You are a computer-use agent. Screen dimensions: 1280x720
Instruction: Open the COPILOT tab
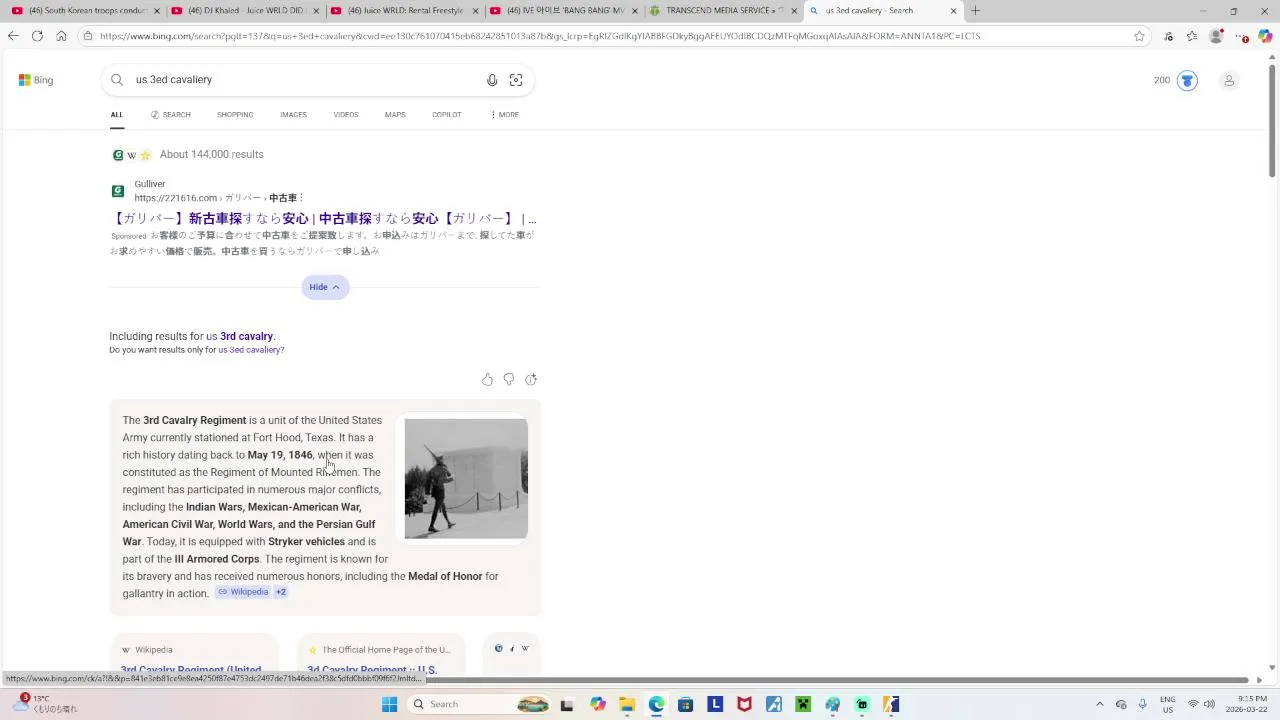447,115
